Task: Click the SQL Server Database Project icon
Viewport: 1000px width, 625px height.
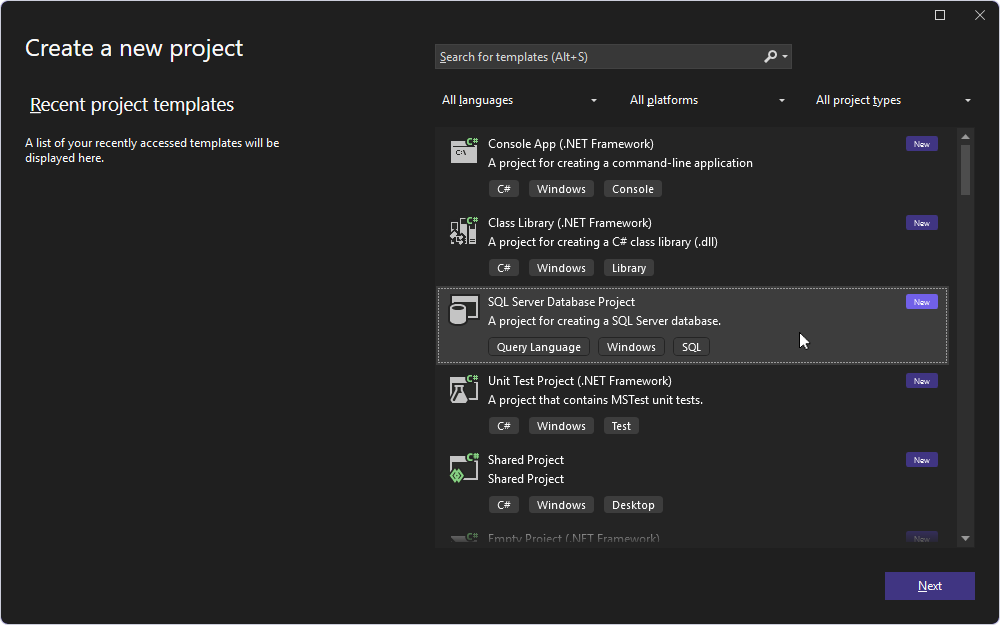Action: coord(463,310)
